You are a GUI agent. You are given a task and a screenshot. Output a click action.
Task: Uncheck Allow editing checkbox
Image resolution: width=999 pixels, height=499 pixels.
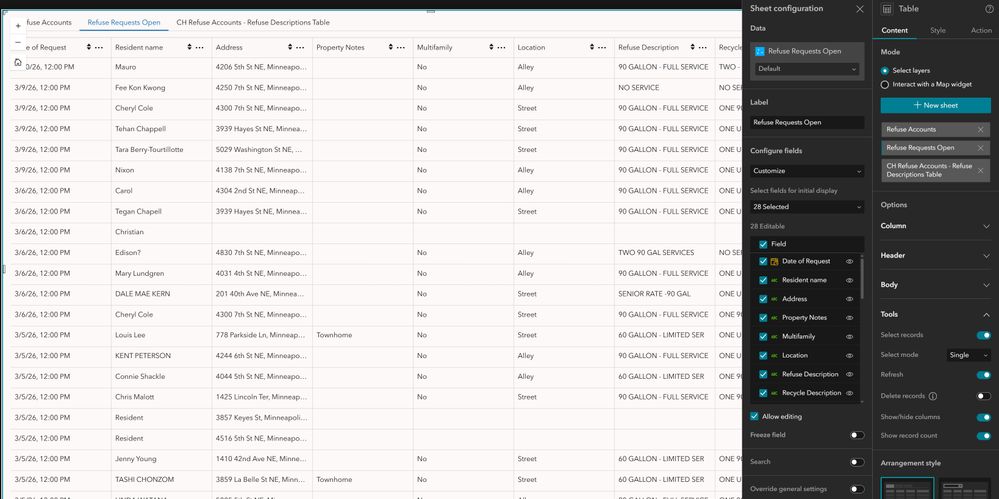click(x=754, y=416)
